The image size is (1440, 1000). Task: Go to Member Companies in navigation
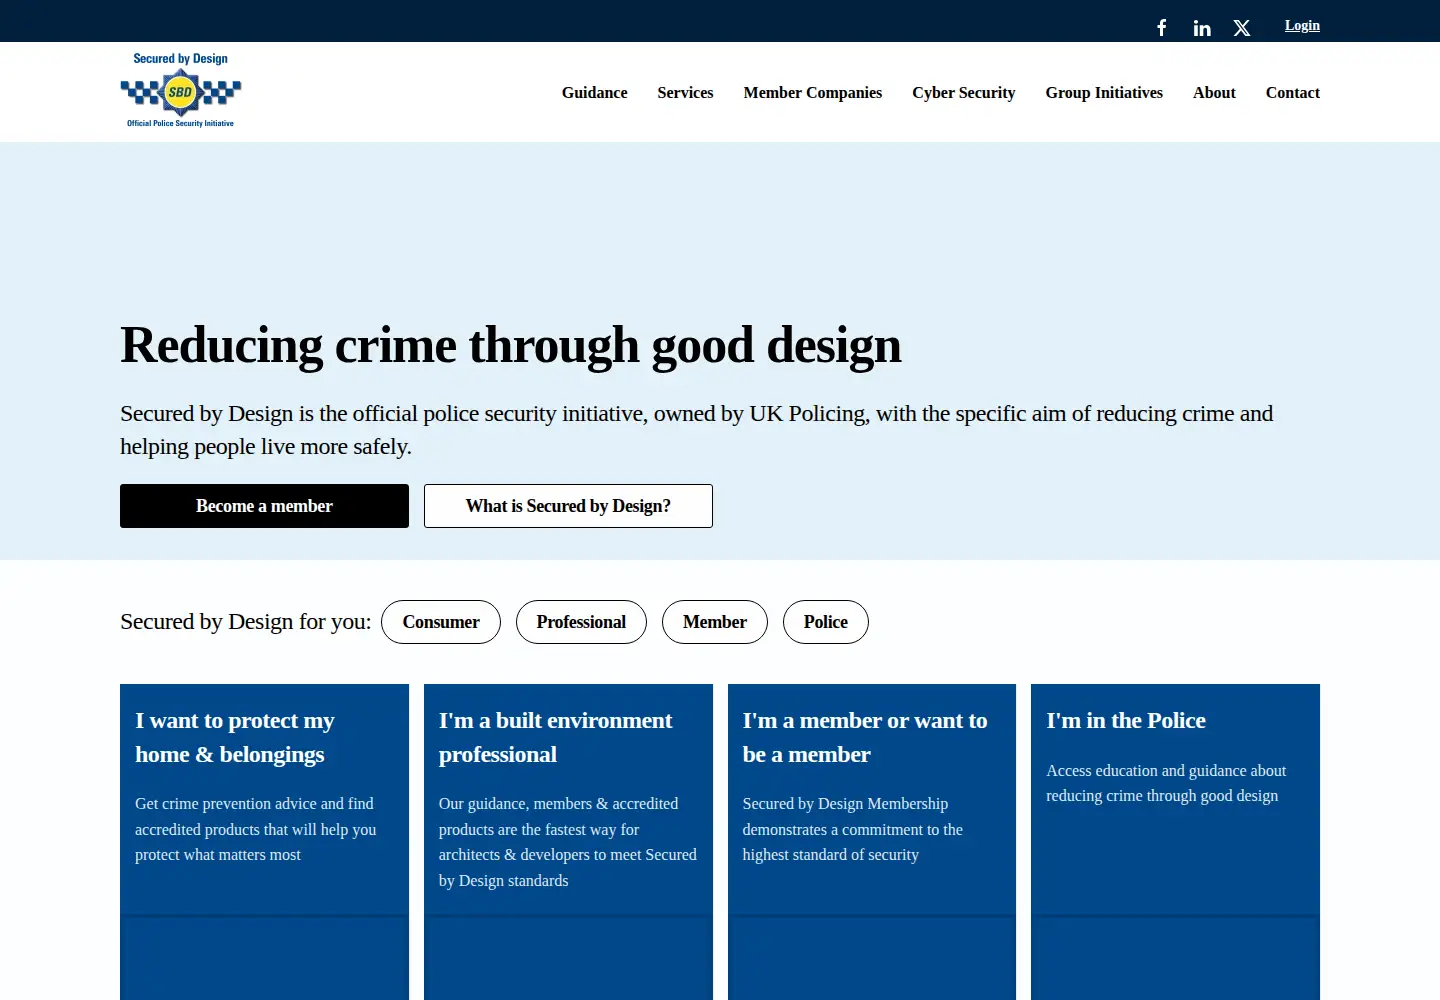coord(813,92)
